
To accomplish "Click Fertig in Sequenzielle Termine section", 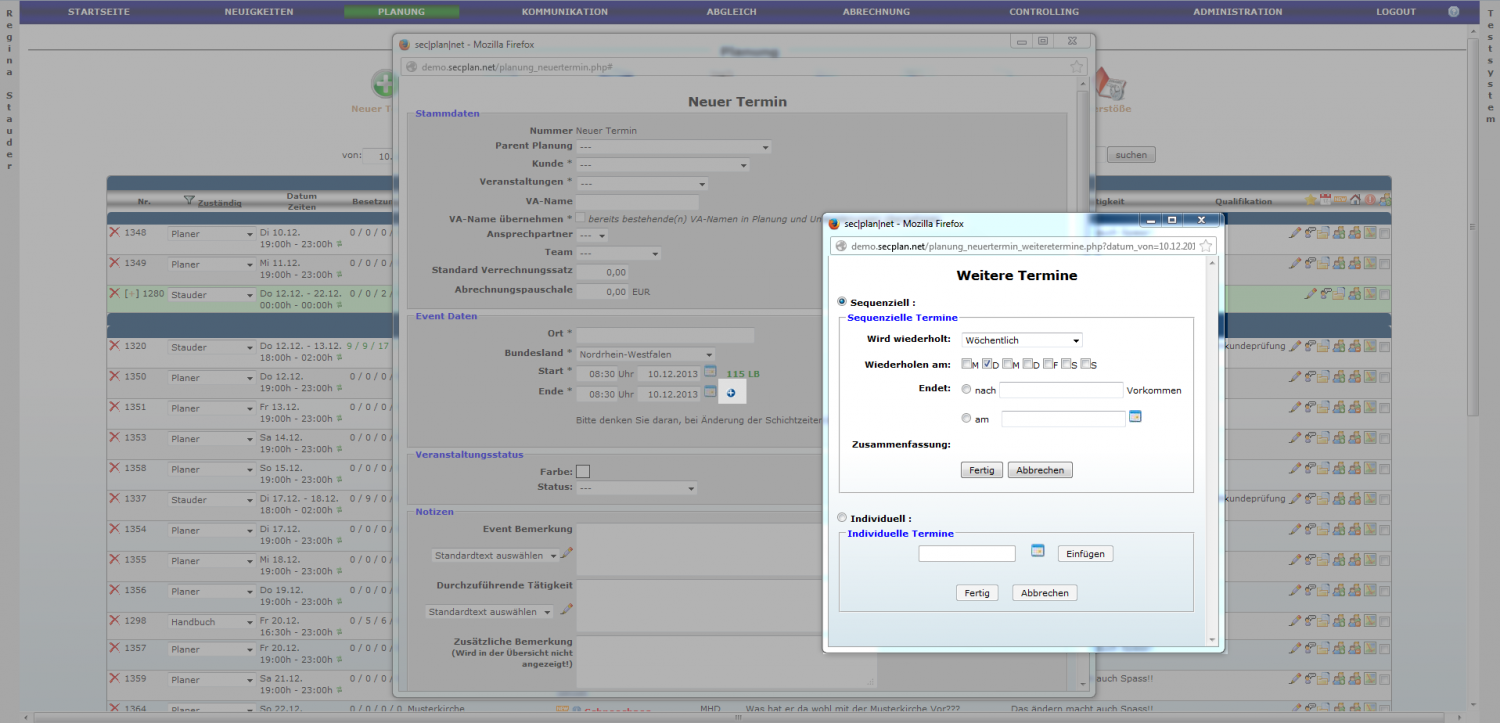I will (x=981, y=470).
